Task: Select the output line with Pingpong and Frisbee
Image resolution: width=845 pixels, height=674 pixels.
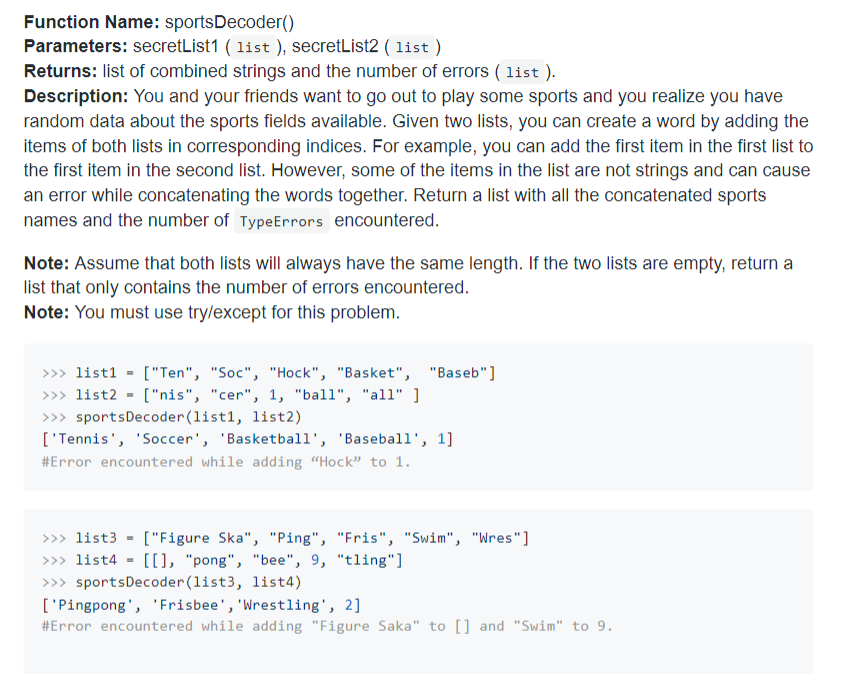Action: pyautogui.click(x=200, y=603)
